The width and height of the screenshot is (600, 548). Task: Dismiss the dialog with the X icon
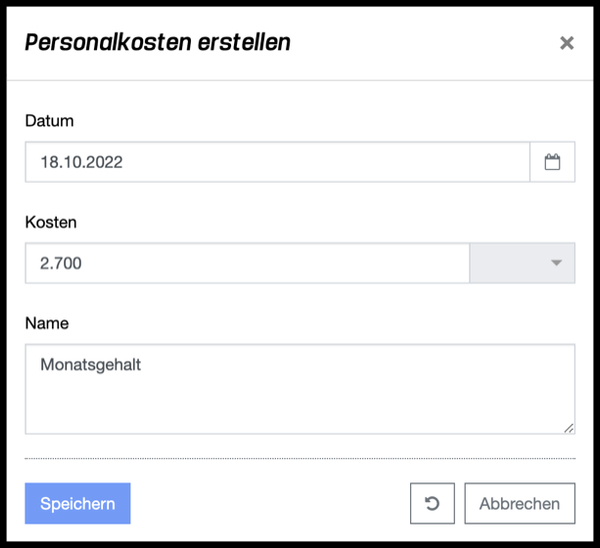tap(567, 43)
